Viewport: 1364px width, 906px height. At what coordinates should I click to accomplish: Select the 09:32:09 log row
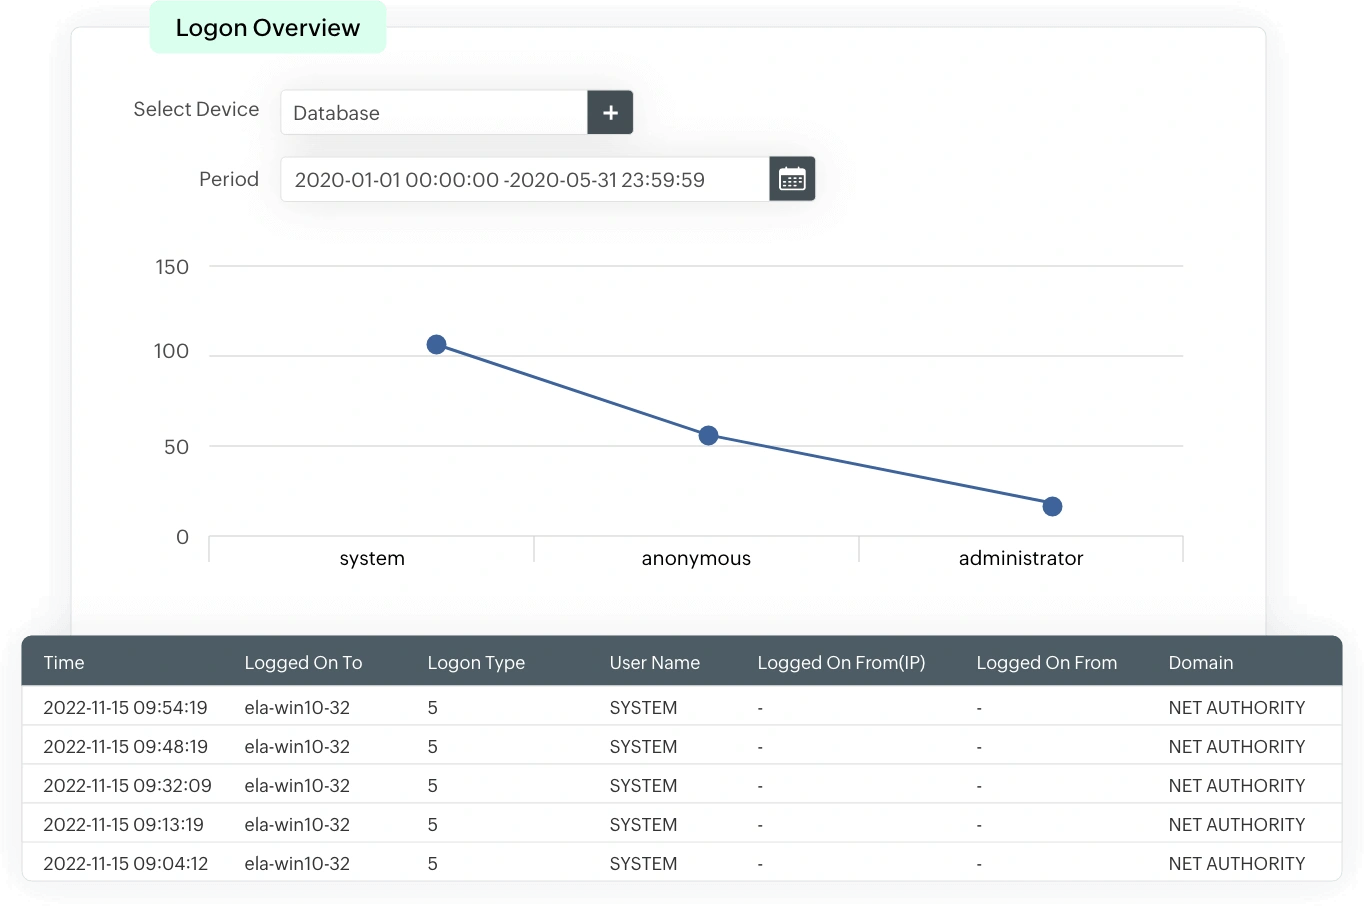click(682, 785)
